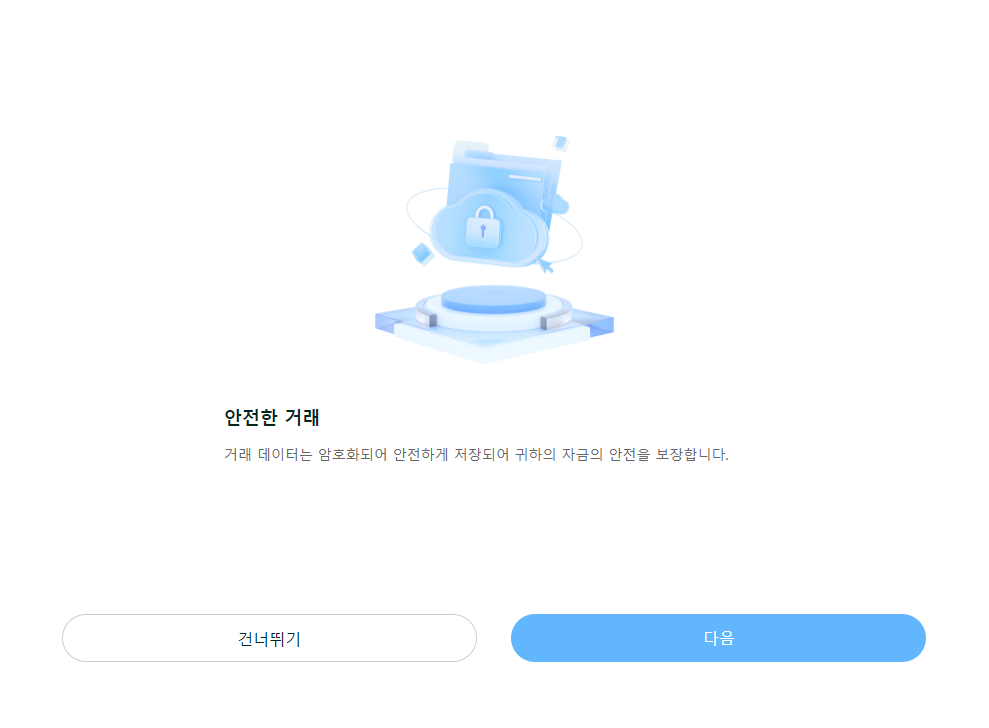Click the white line on the folder front
Viewport: 989px width, 728px height.
click(525, 177)
